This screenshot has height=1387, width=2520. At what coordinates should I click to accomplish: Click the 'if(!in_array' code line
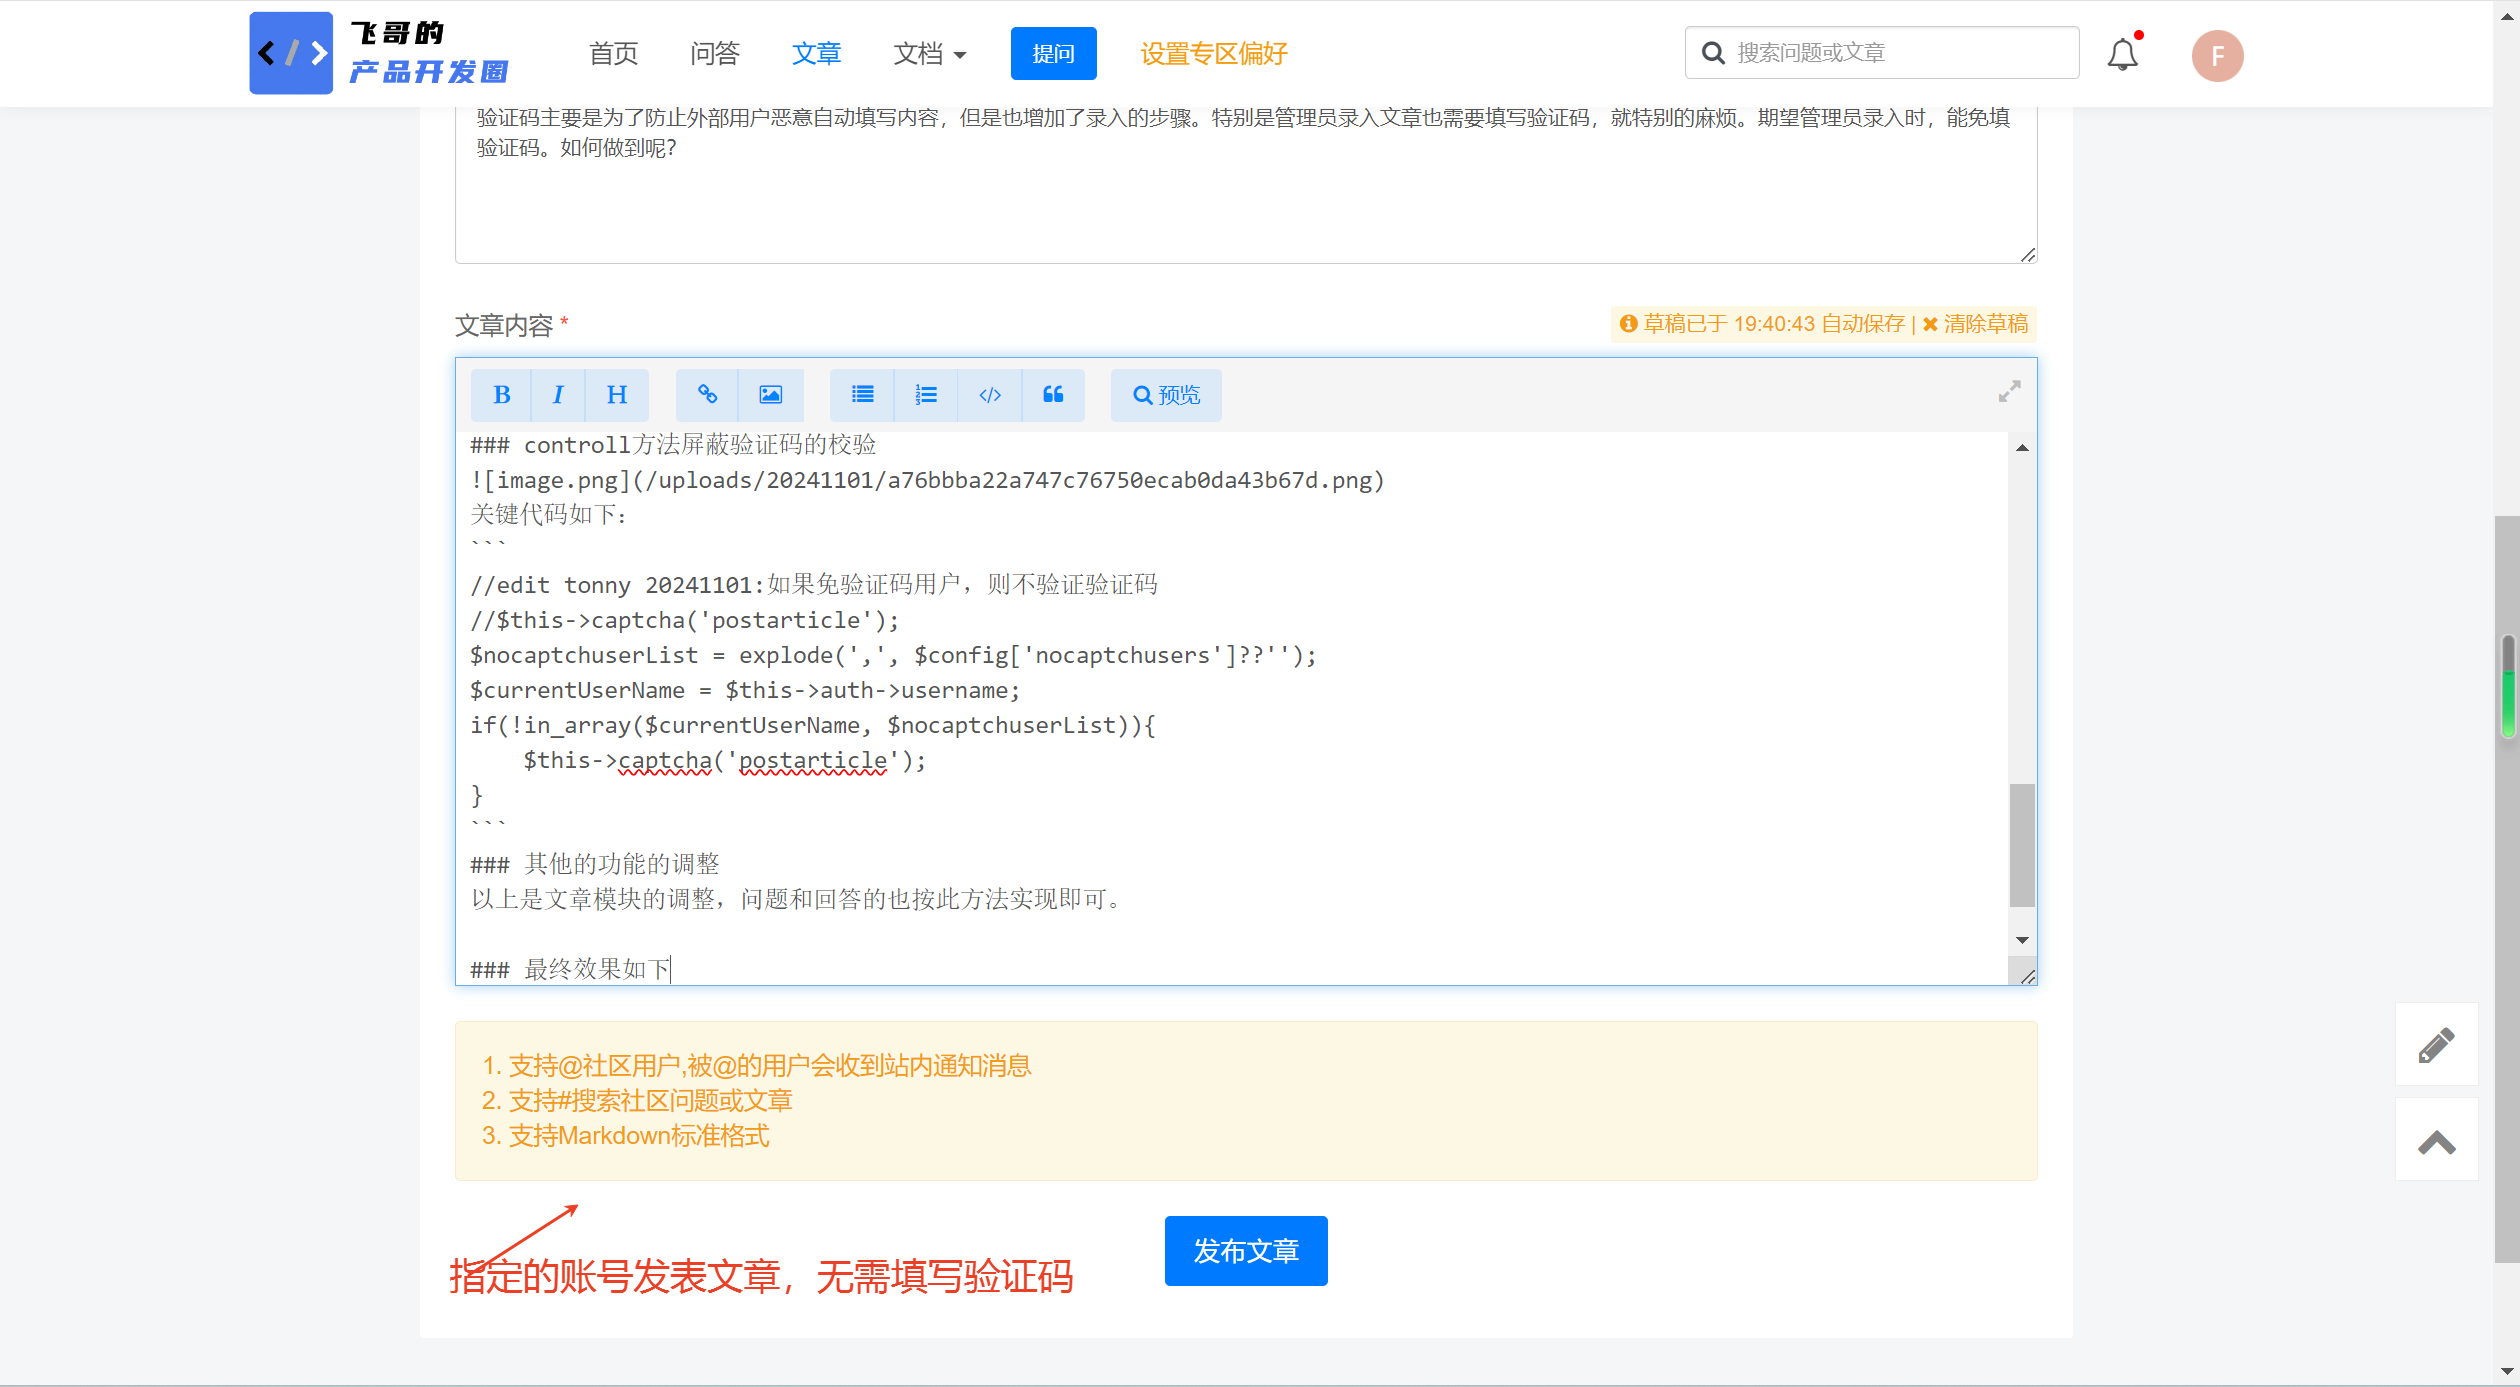pos(813,725)
